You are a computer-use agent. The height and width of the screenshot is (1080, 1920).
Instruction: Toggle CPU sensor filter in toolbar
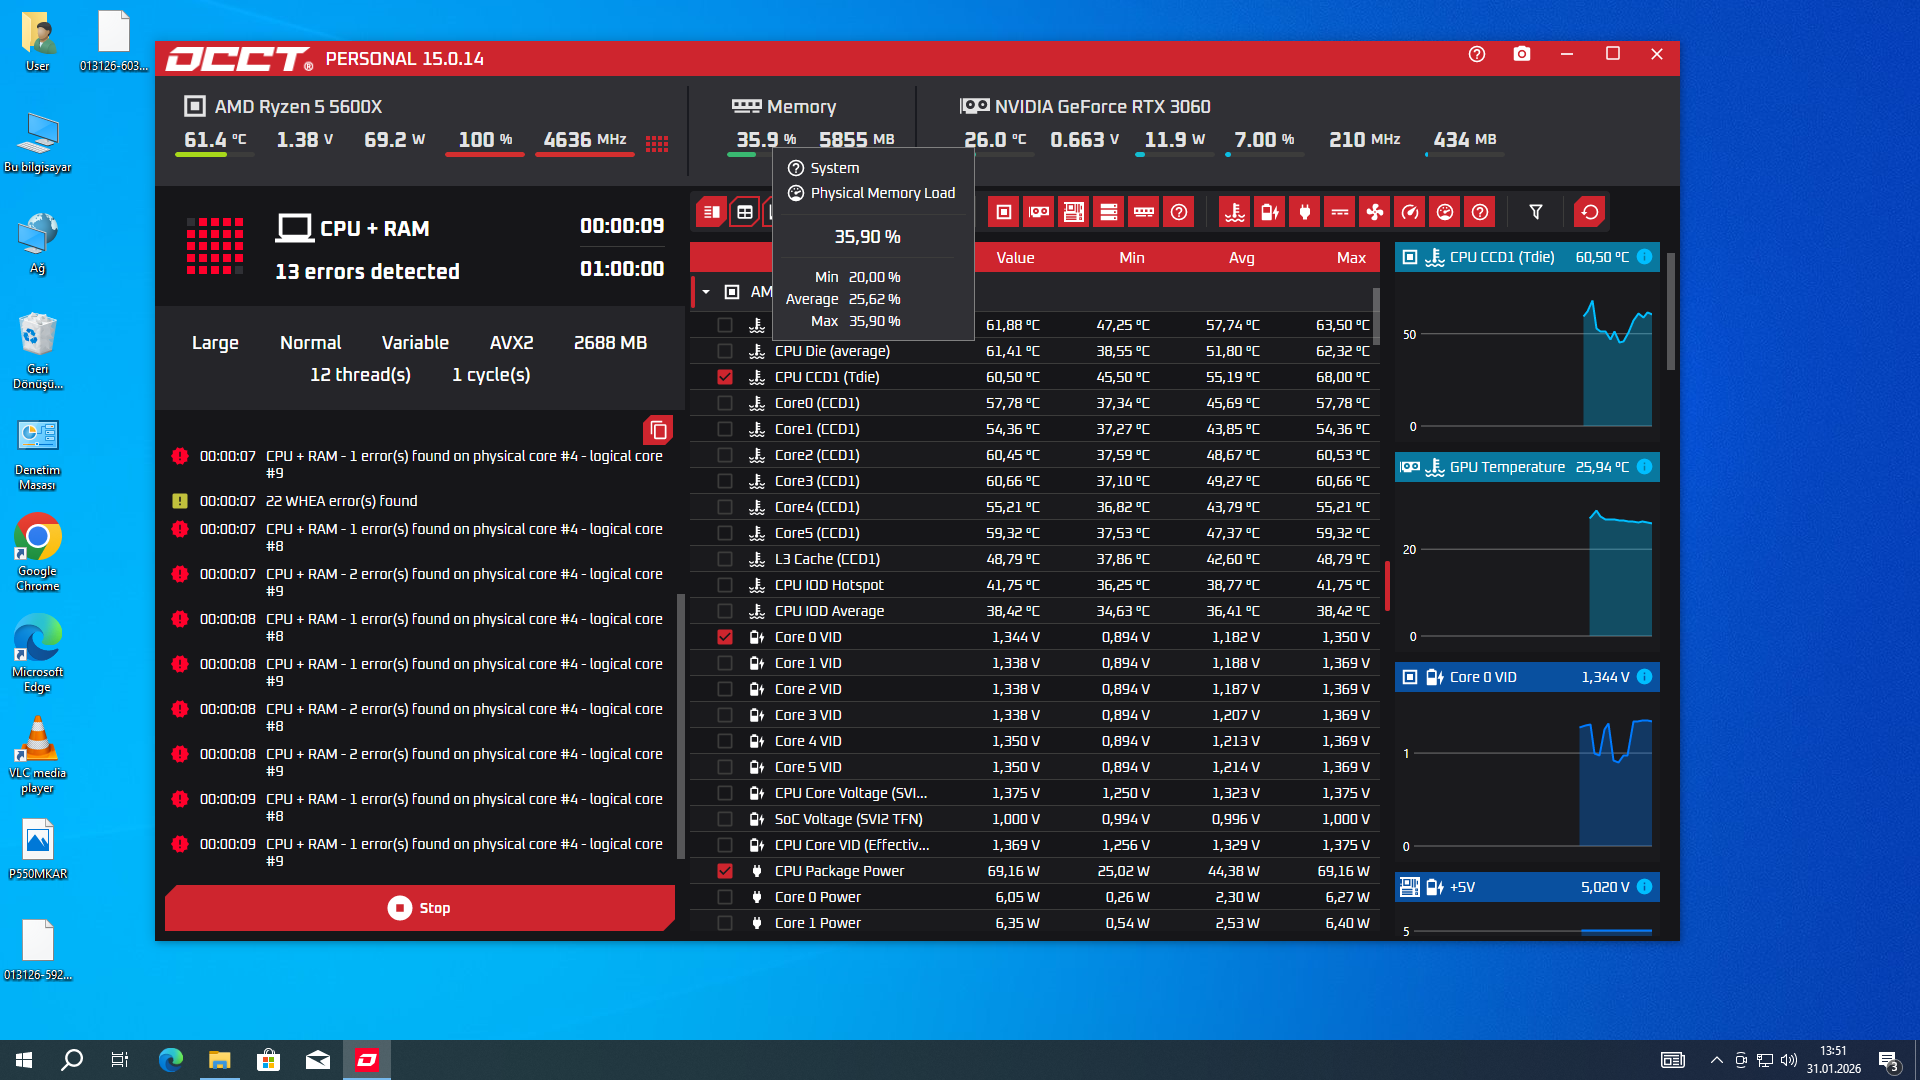(x=1004, y=212)
